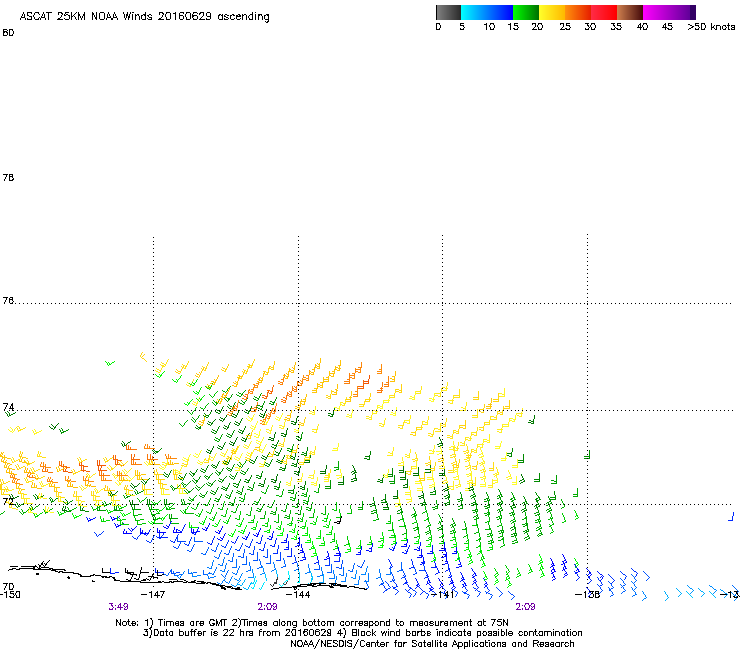
Task: Select the -147 longitude axis label
Action: tap(153, 594)
